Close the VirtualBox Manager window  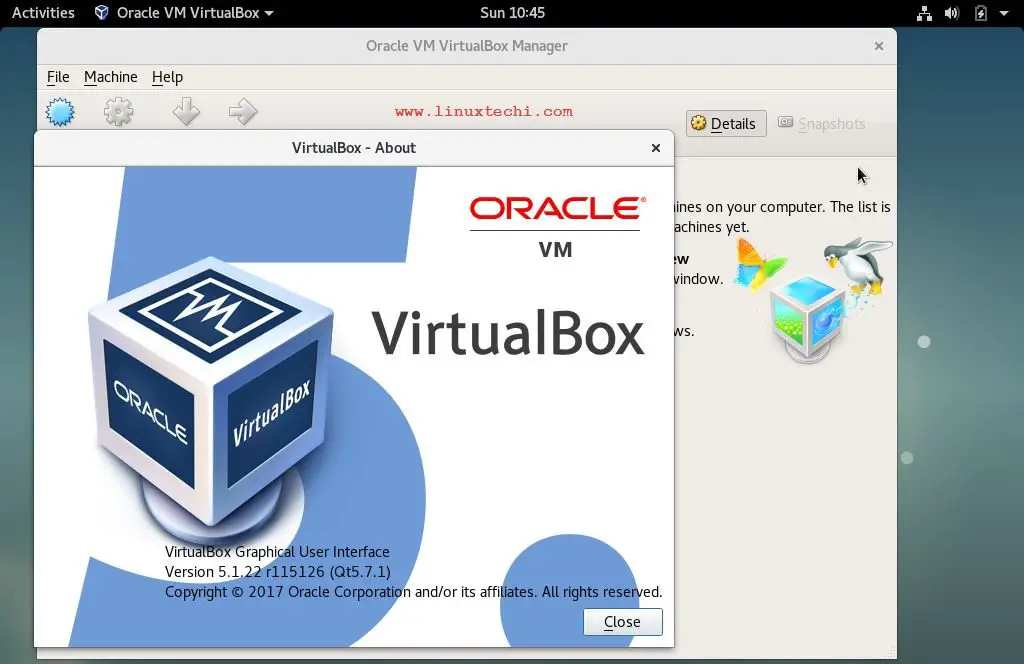pyautogui.click(x=878, y=46)
